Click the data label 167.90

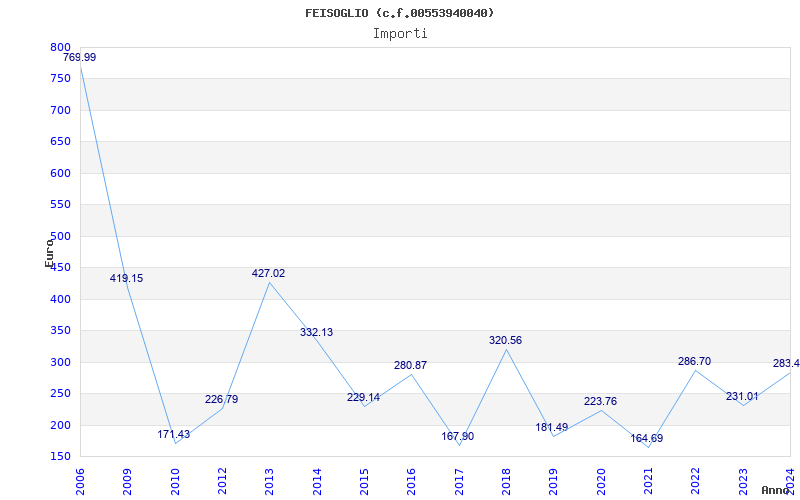458,437
